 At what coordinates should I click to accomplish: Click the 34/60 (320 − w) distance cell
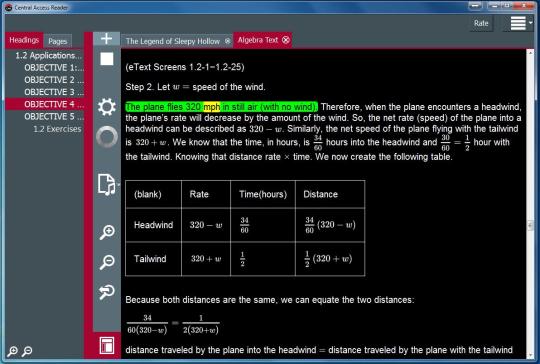(330, 225)
